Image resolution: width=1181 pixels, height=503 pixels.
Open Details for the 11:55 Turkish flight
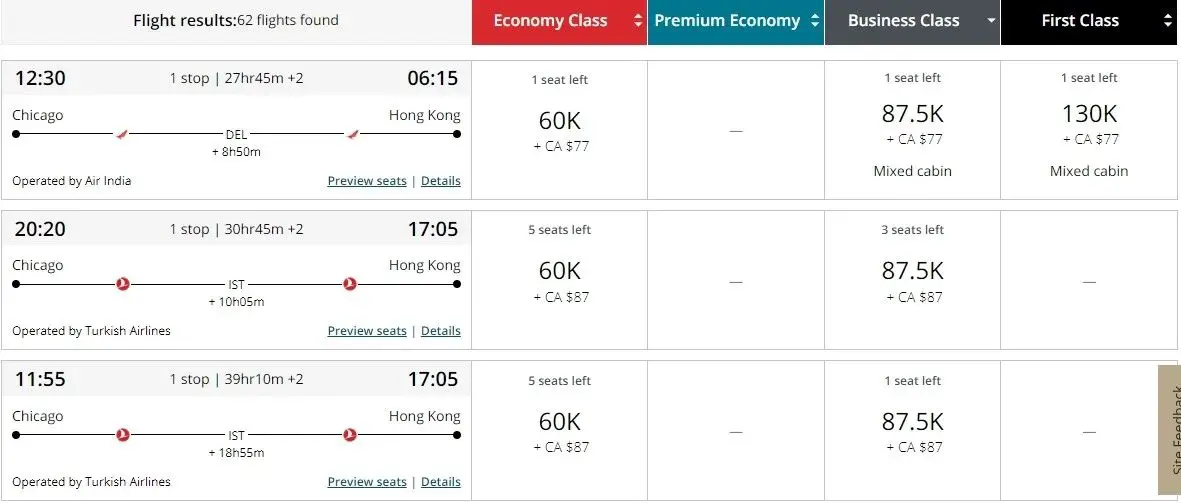click(x=441, y=482)
